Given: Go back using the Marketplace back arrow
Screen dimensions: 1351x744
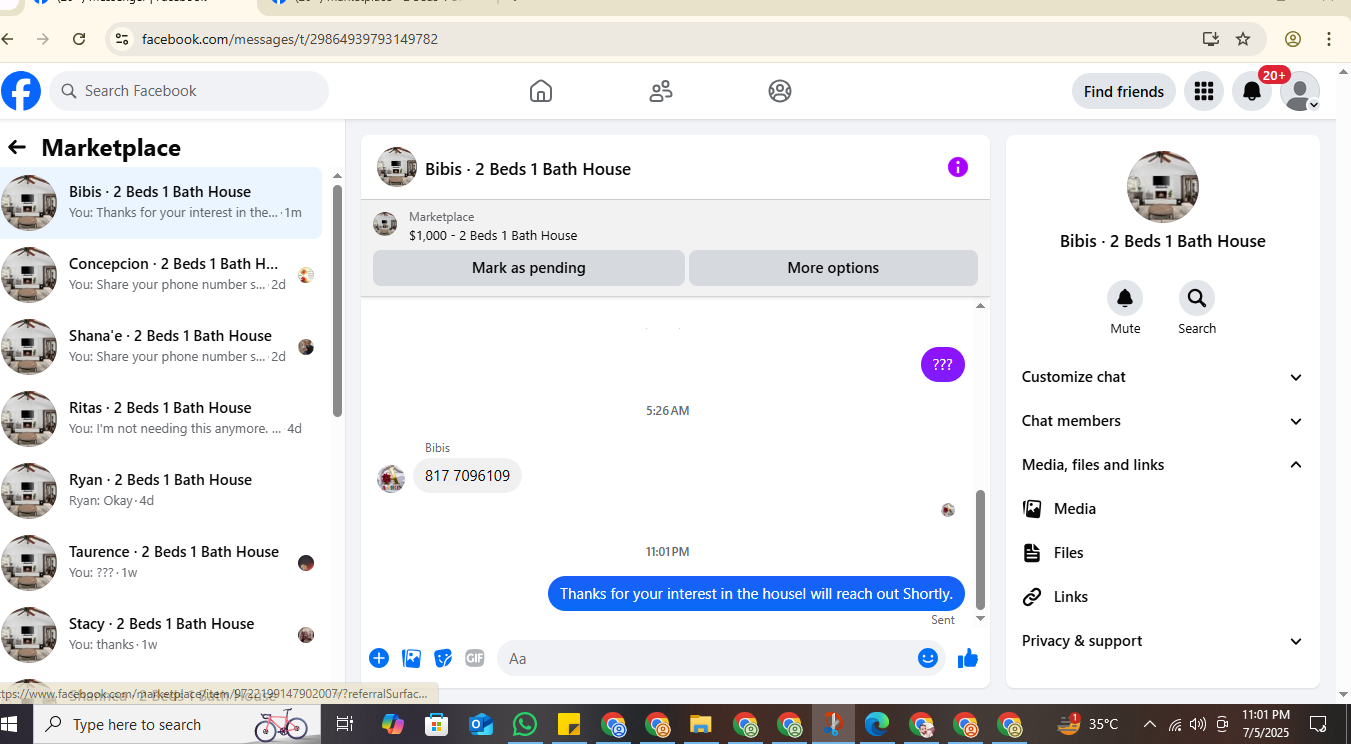Looking at the screenshot, I should click(16, 147).
